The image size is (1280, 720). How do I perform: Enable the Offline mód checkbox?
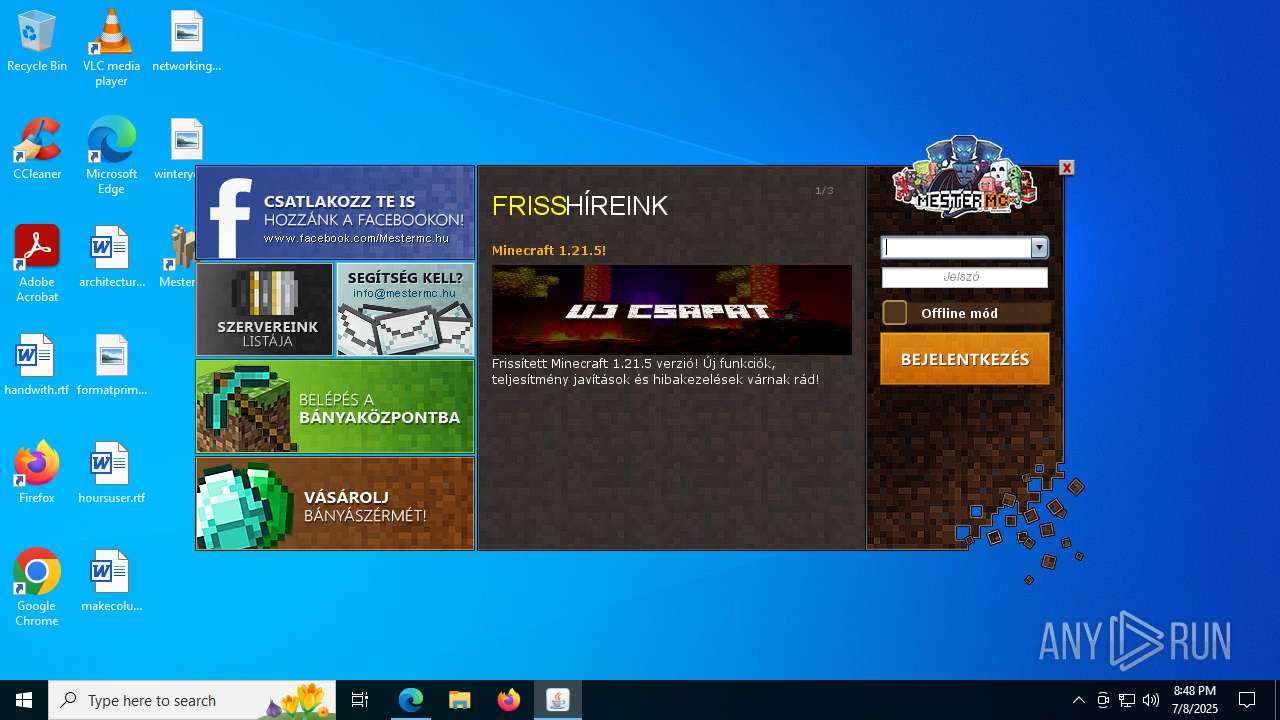(x=895, y=313)
